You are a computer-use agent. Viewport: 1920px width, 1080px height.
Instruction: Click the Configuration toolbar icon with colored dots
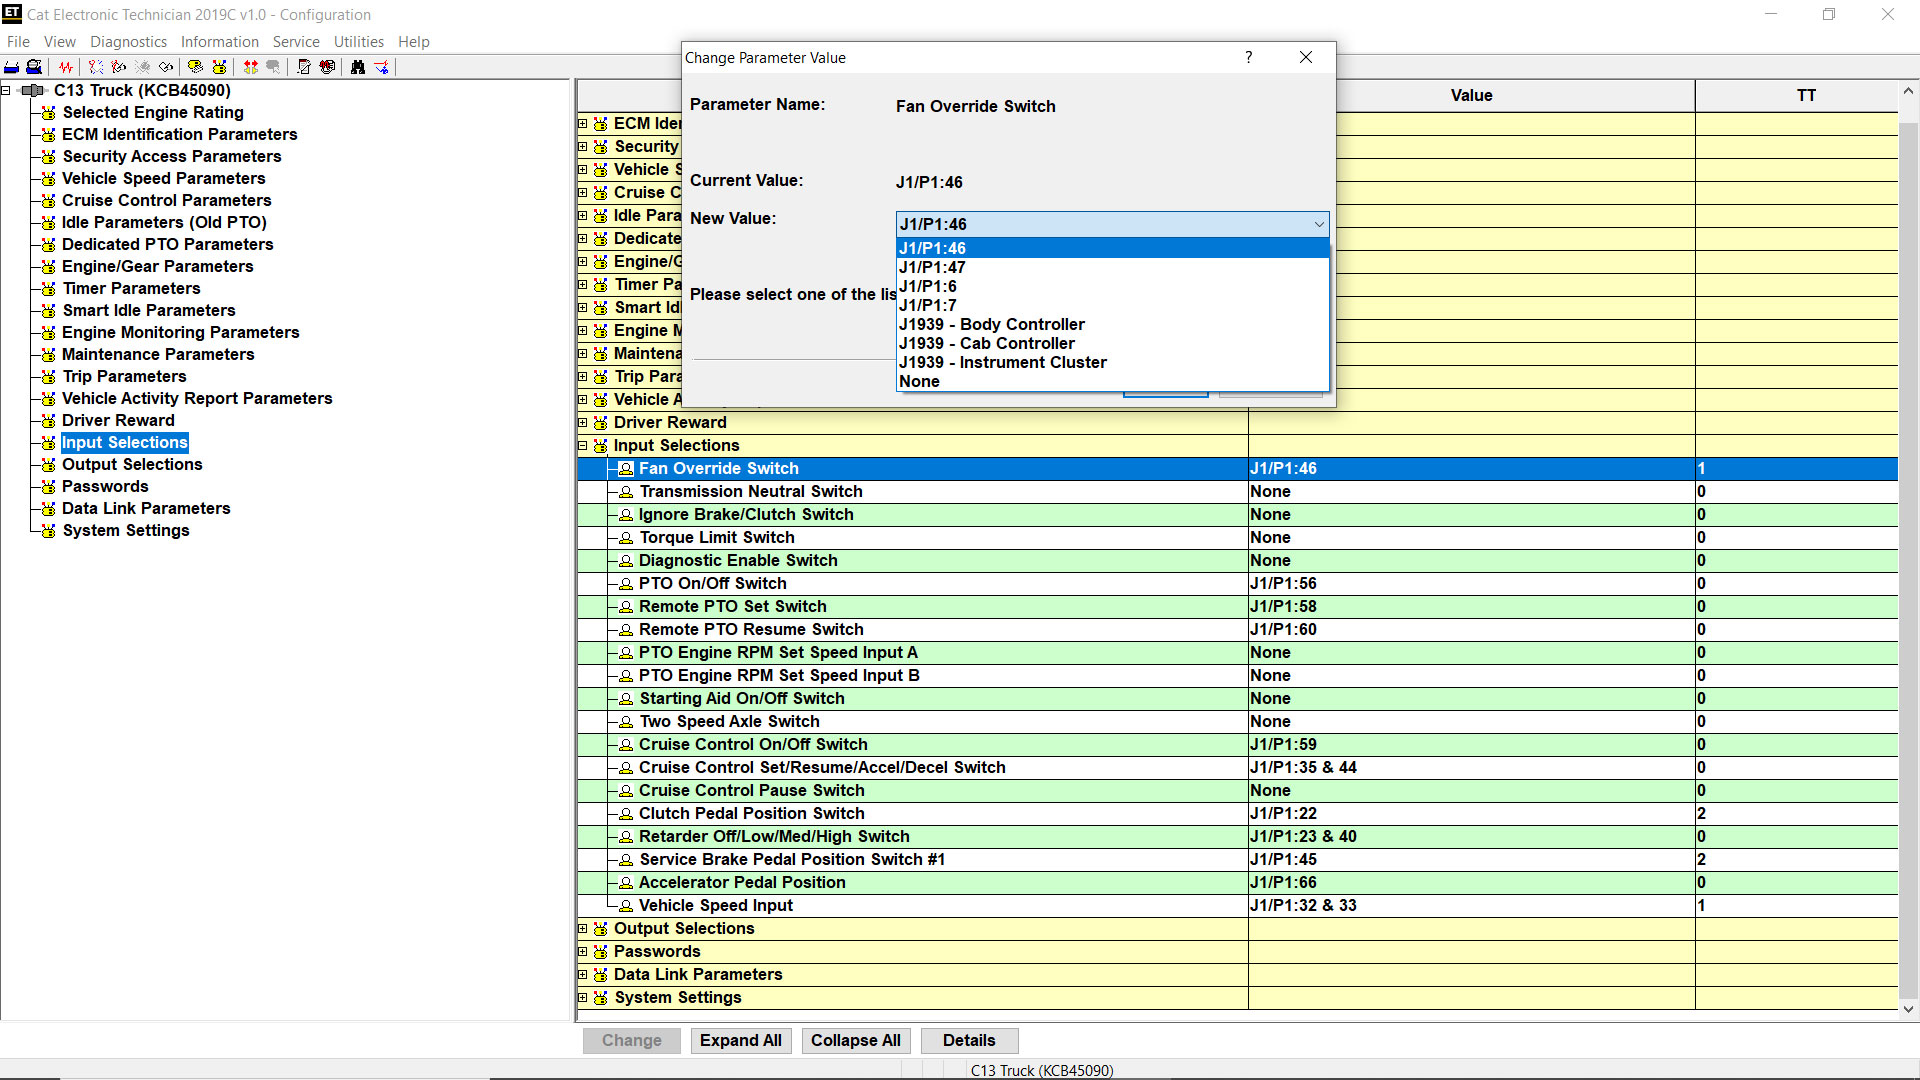[219, 67]
